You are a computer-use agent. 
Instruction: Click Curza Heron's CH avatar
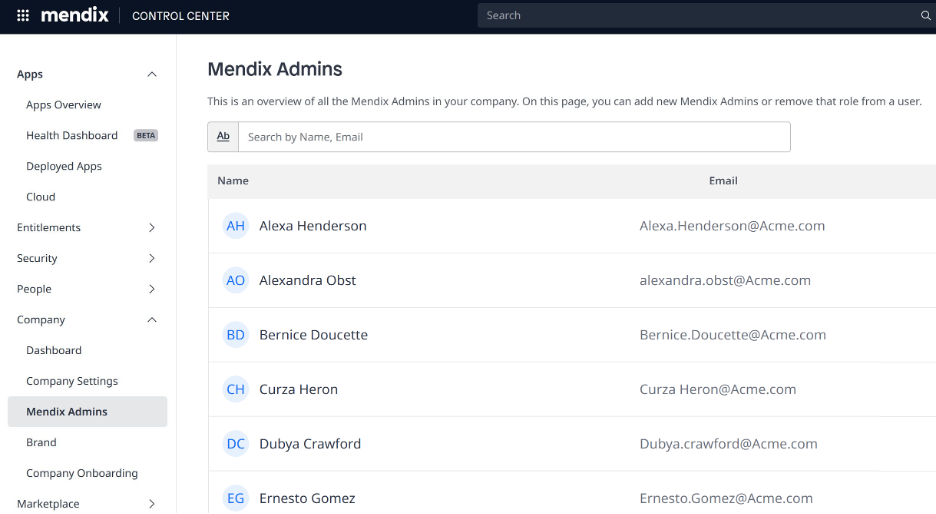click(235, 389)
